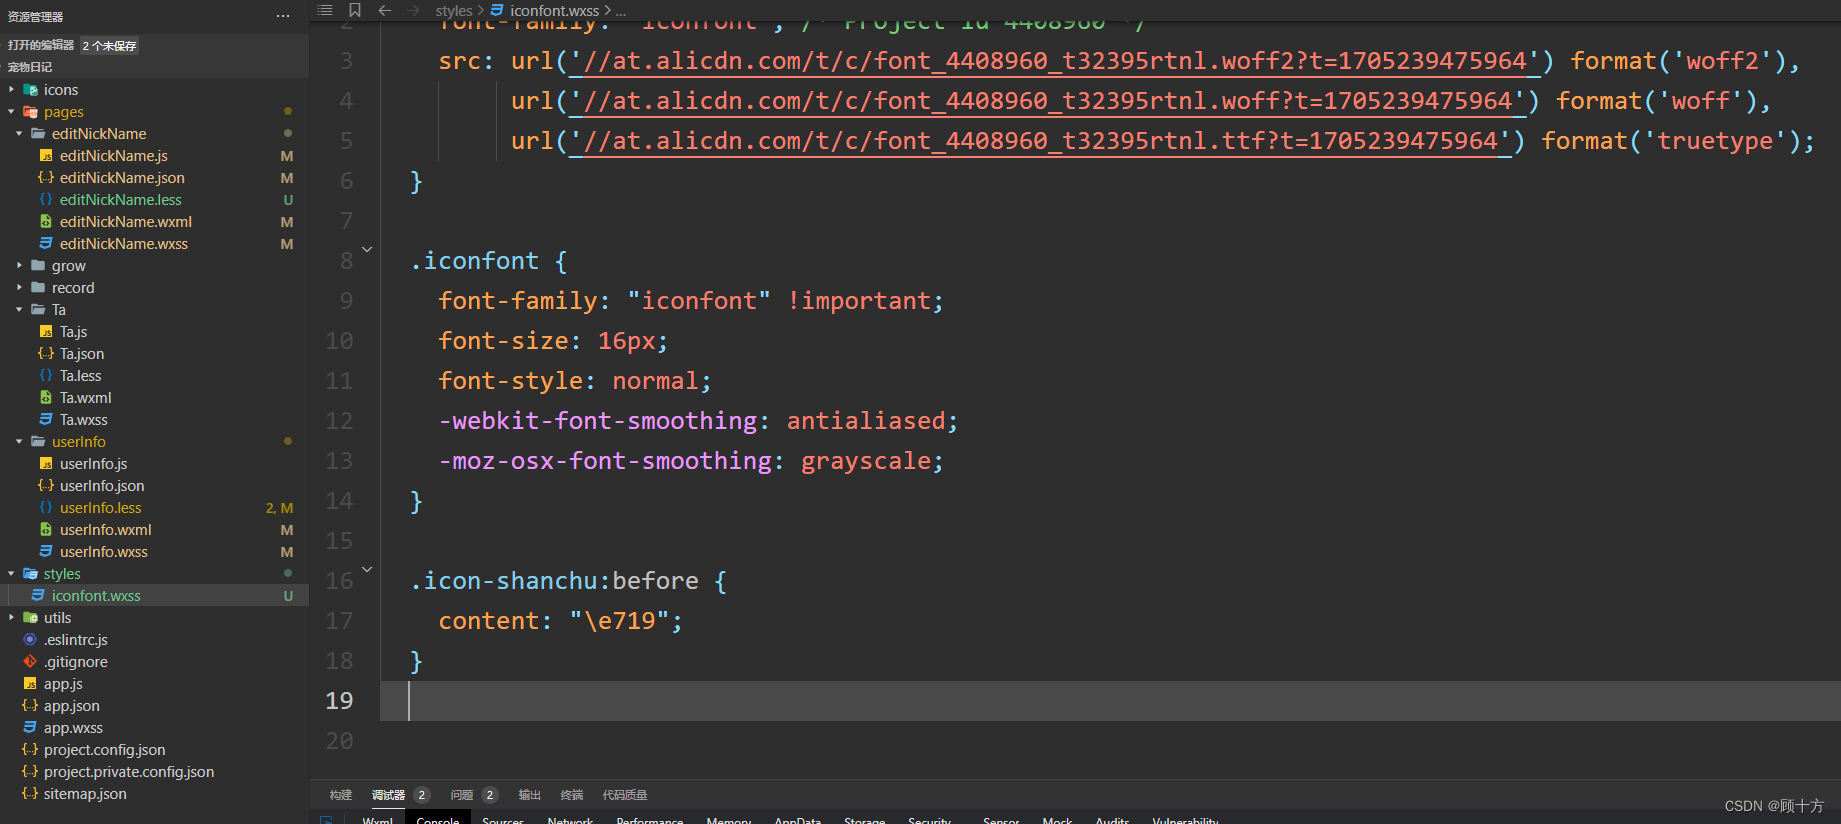Open the 输出 panel tab
The width and height of the screenshot is (1841, 824).
529,795
